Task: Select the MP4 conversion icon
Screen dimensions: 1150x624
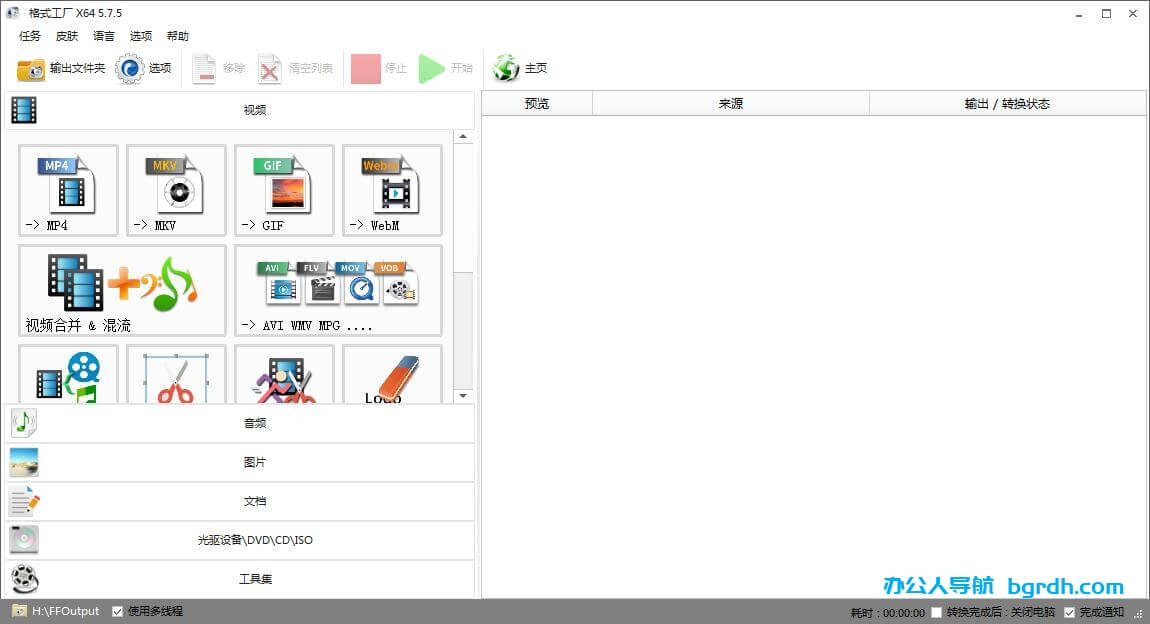Action: coord(68,189)
